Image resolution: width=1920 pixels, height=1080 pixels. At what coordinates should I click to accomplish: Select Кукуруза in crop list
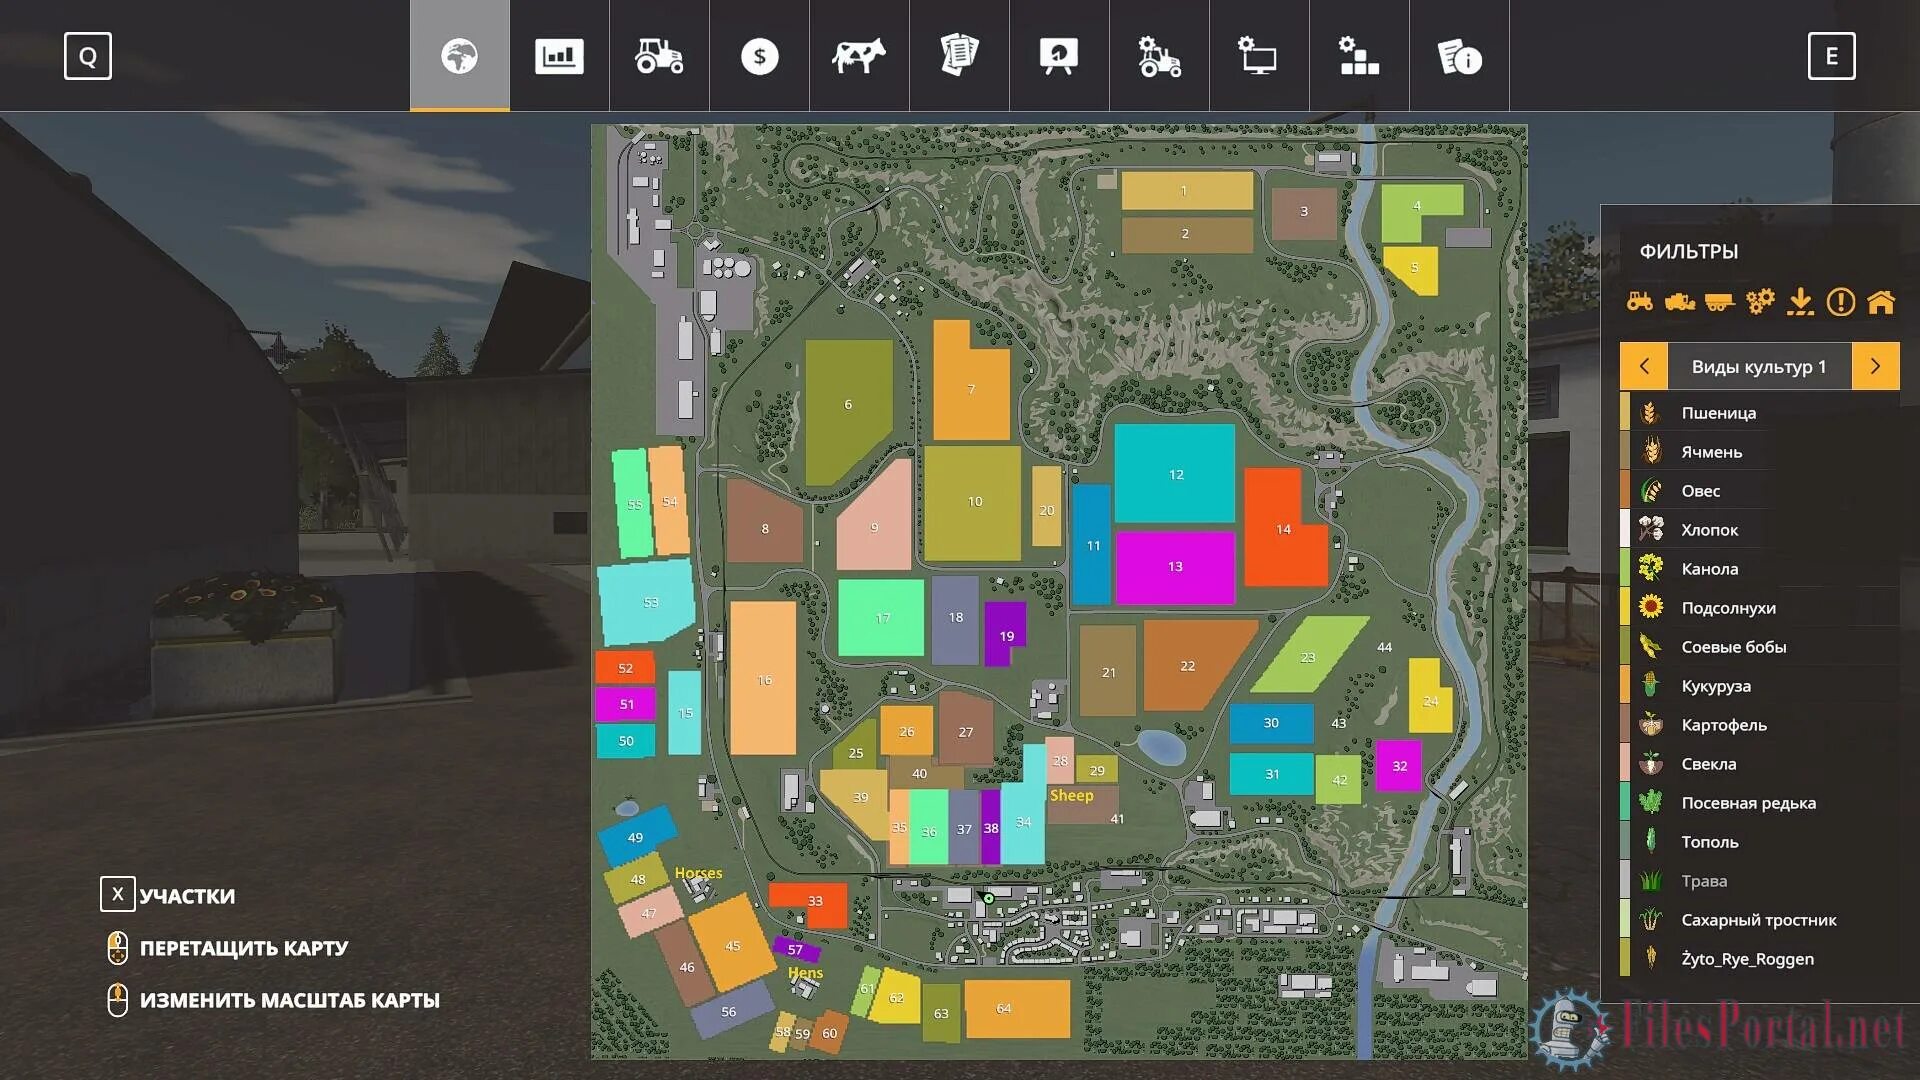tap(1760, 686)
